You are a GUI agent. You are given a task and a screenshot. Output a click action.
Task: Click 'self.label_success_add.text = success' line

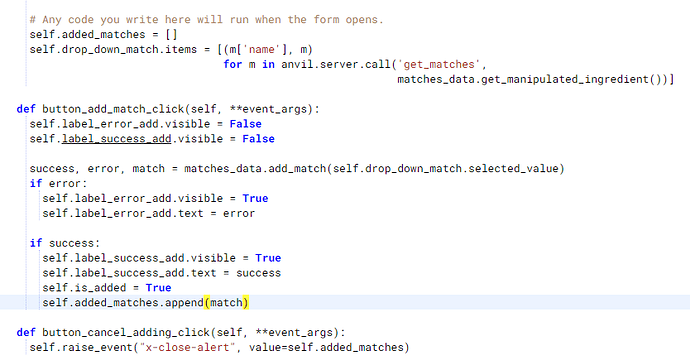click(x=161, y=273)
